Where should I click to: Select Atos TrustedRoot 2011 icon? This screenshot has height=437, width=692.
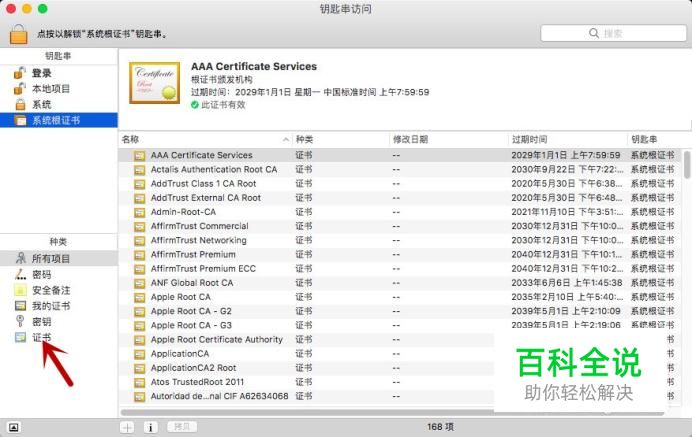139,382
